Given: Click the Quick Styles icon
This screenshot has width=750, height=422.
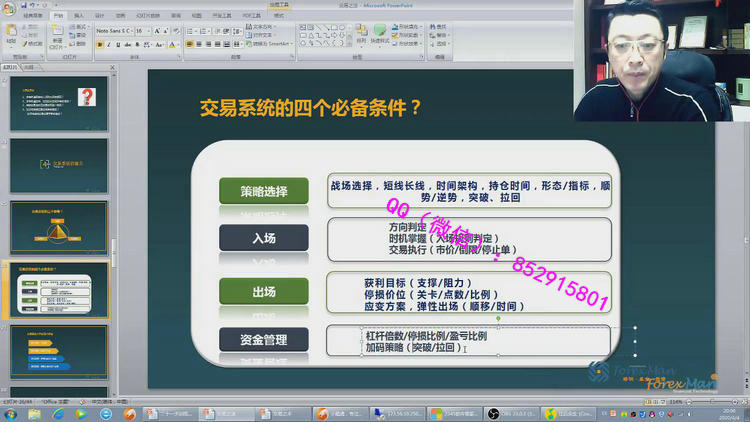Looking at the screenshot, I should coord(381,34).
